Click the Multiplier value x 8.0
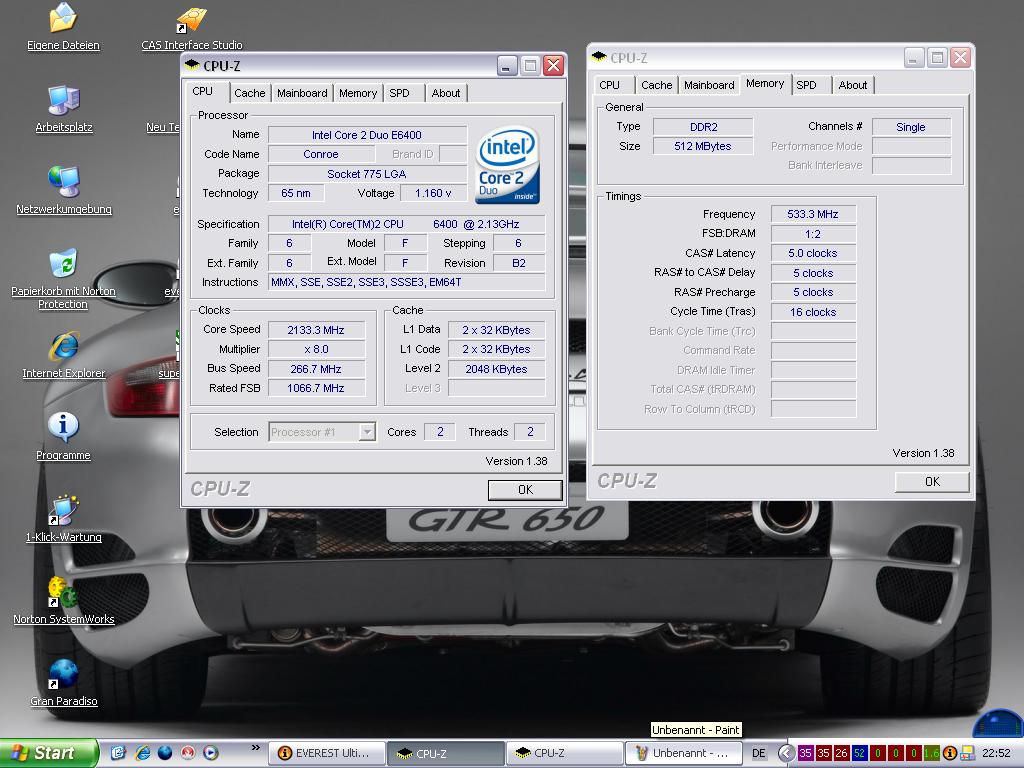The width and height of the screenshot is (1024, 768). (316, 349)
